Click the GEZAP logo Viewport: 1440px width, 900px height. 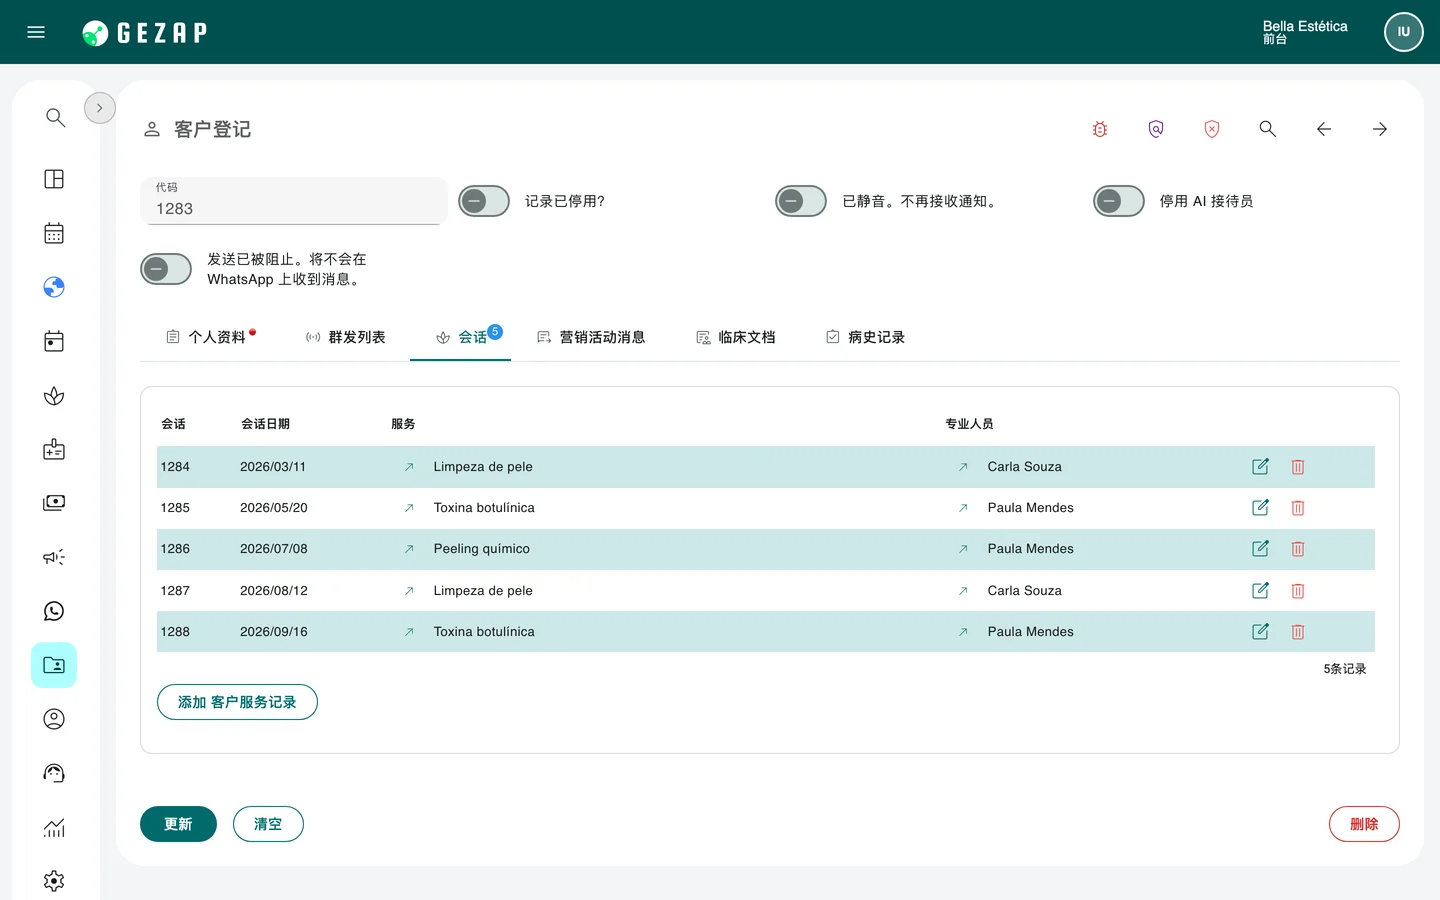point(145,33)
